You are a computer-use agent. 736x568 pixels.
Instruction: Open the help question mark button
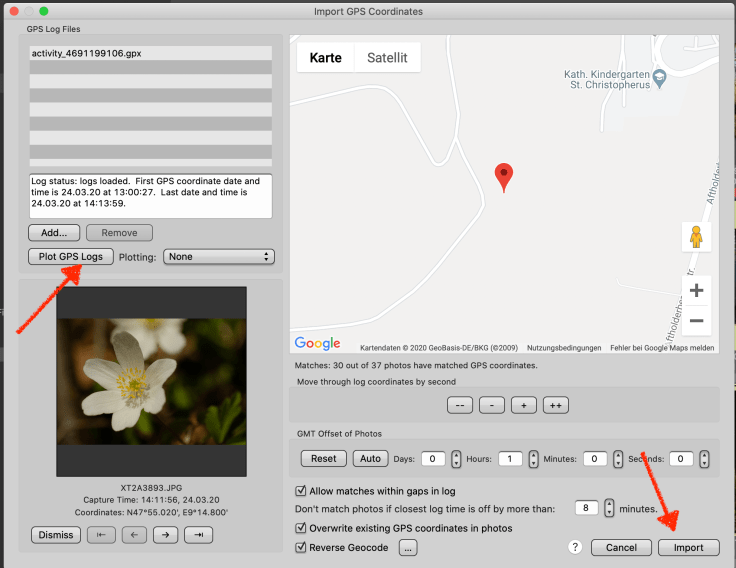575,547
